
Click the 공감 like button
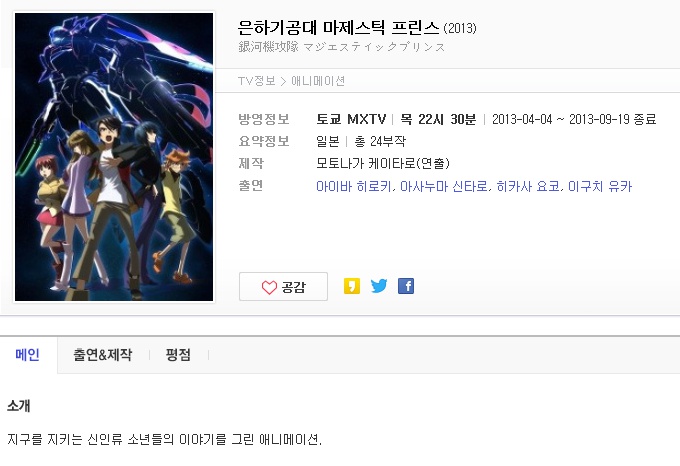283,287
